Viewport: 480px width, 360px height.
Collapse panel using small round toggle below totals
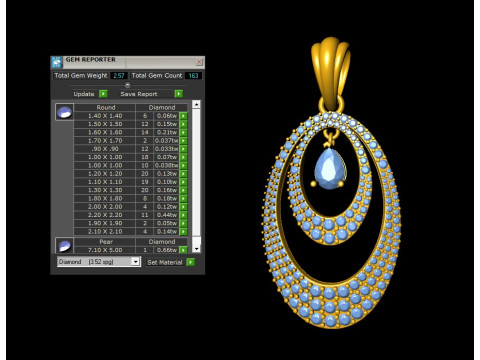pyautogui.click(x=127, y=85)
